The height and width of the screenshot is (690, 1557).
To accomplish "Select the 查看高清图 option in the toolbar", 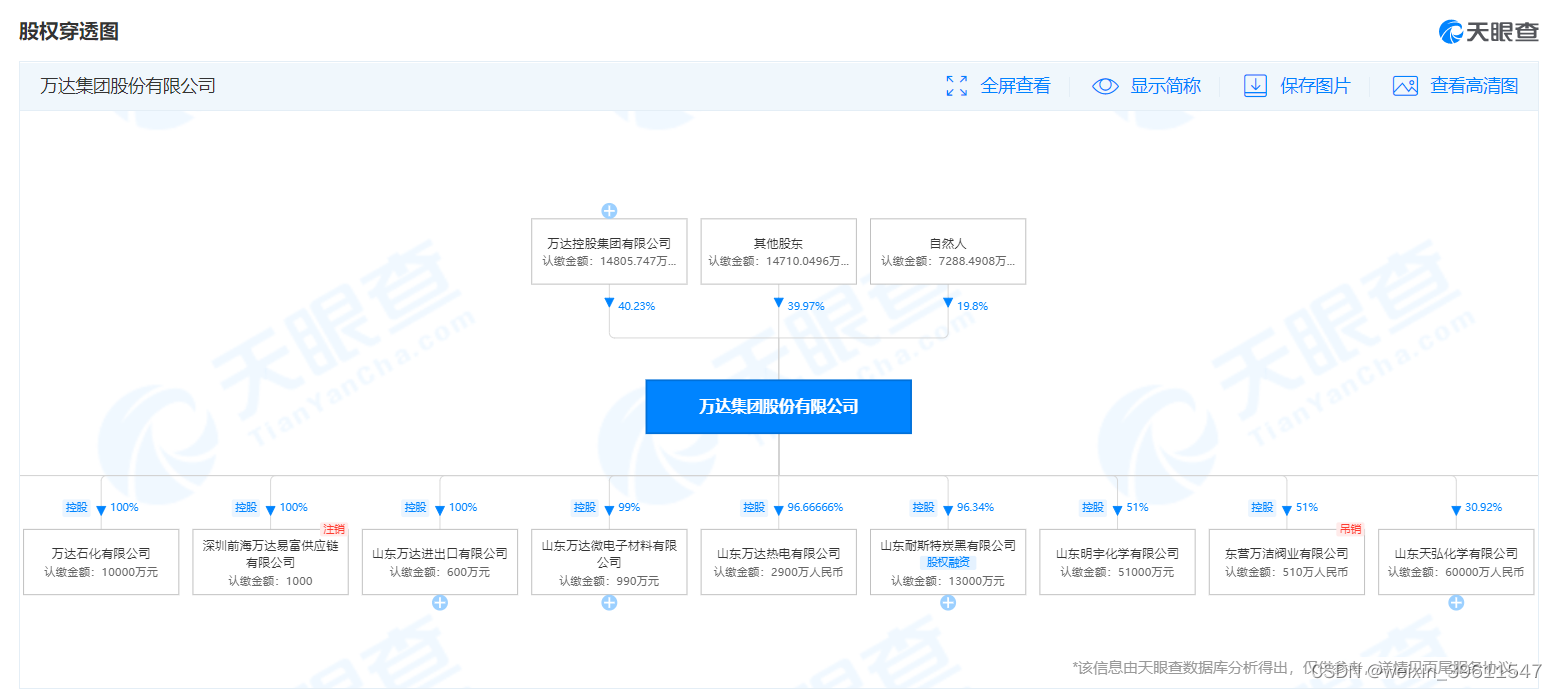I will pyautogui.click(x=1474, y=86).
